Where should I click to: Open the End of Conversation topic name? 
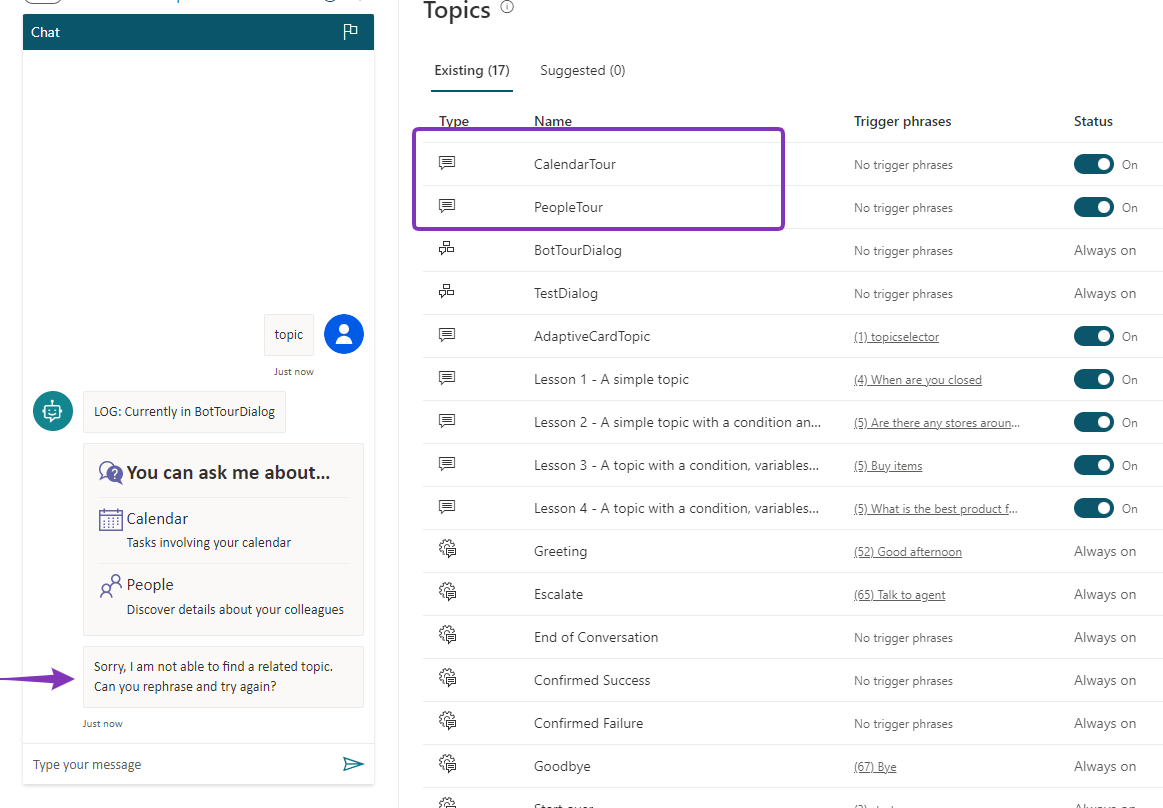coord(596,637)
